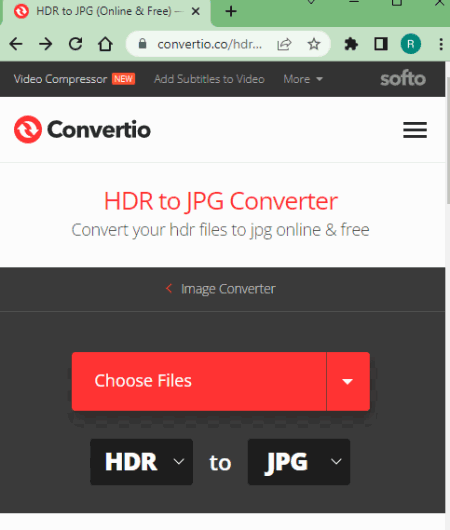Open the browser home page icon

coord(105,44)
